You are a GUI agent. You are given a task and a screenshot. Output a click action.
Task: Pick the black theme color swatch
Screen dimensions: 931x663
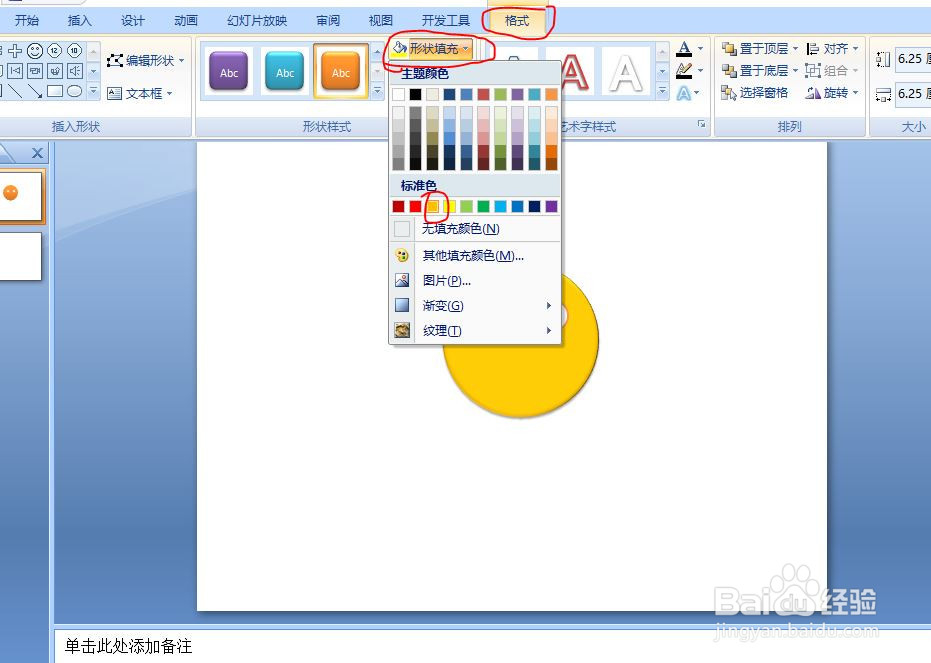[416, 94]
